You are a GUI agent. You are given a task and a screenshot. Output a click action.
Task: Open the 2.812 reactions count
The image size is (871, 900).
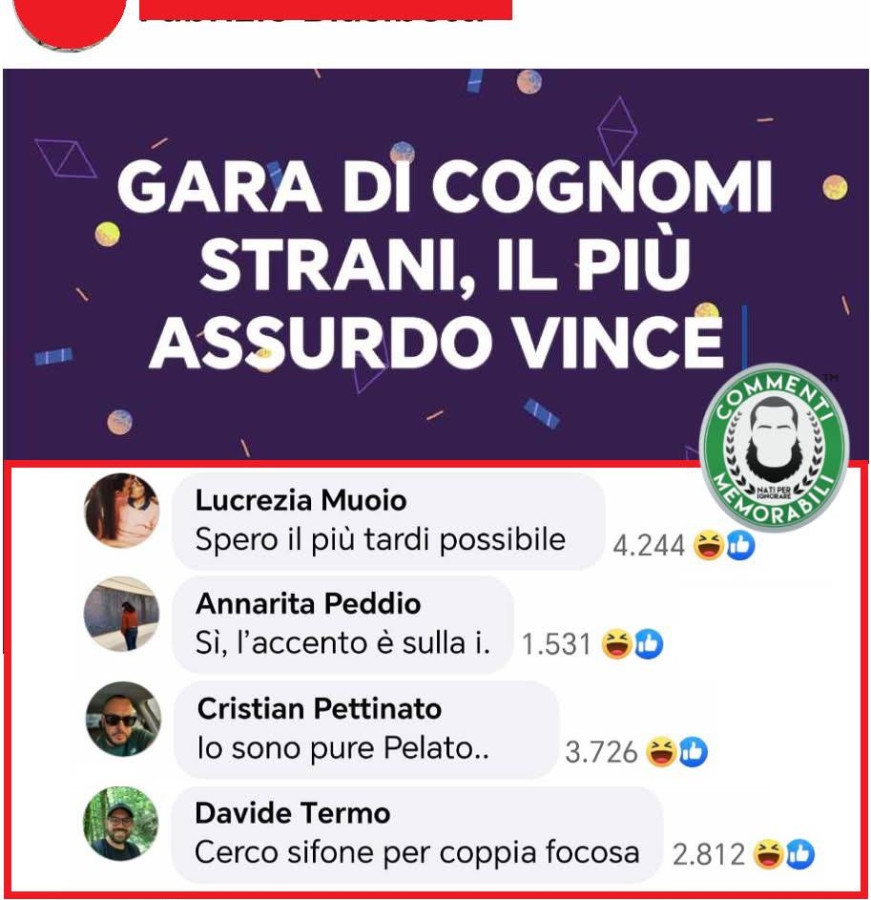[709, 855]
